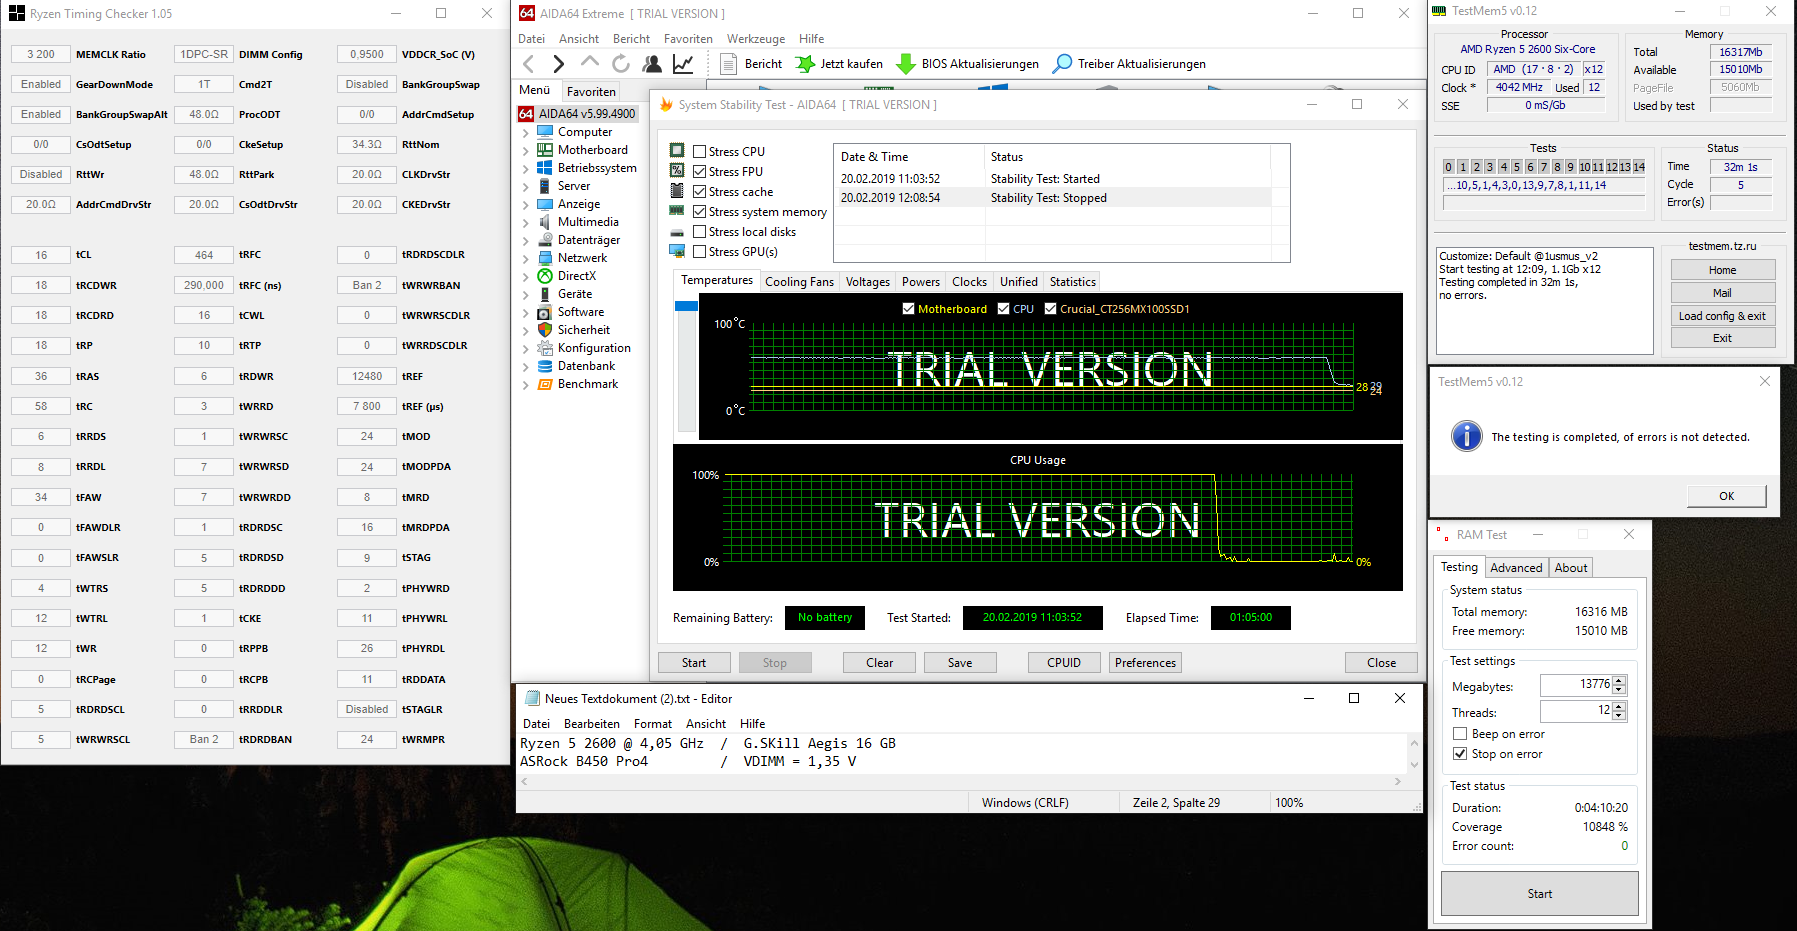Expand the Server tree node
Image resolution: width=1797 pixels, height=931 pixels.
pyautogui.click(x=526, y=186)
